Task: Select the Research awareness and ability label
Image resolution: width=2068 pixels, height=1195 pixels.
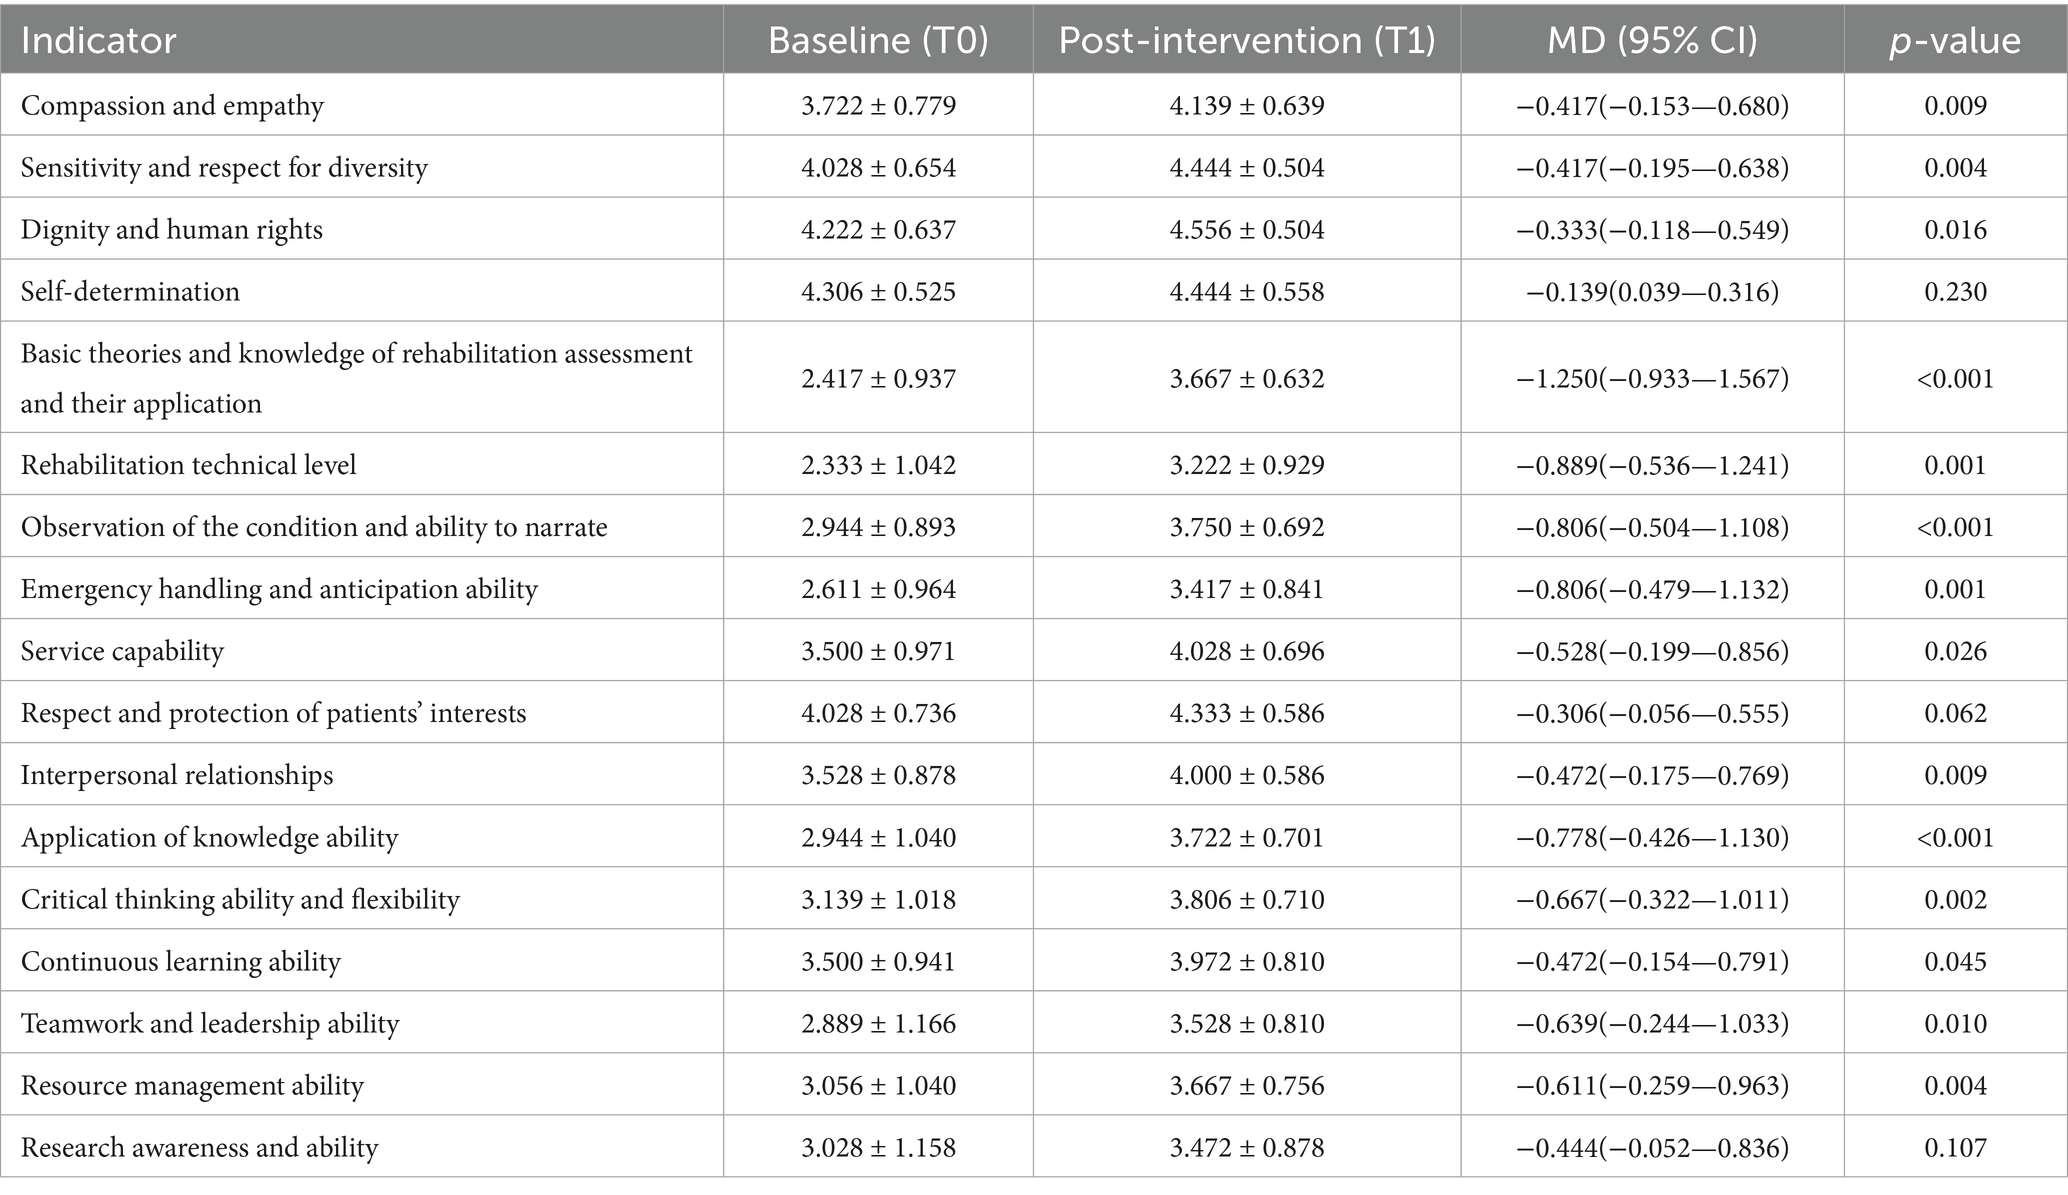Action: pyautogui.click(x=200, y=1147)
